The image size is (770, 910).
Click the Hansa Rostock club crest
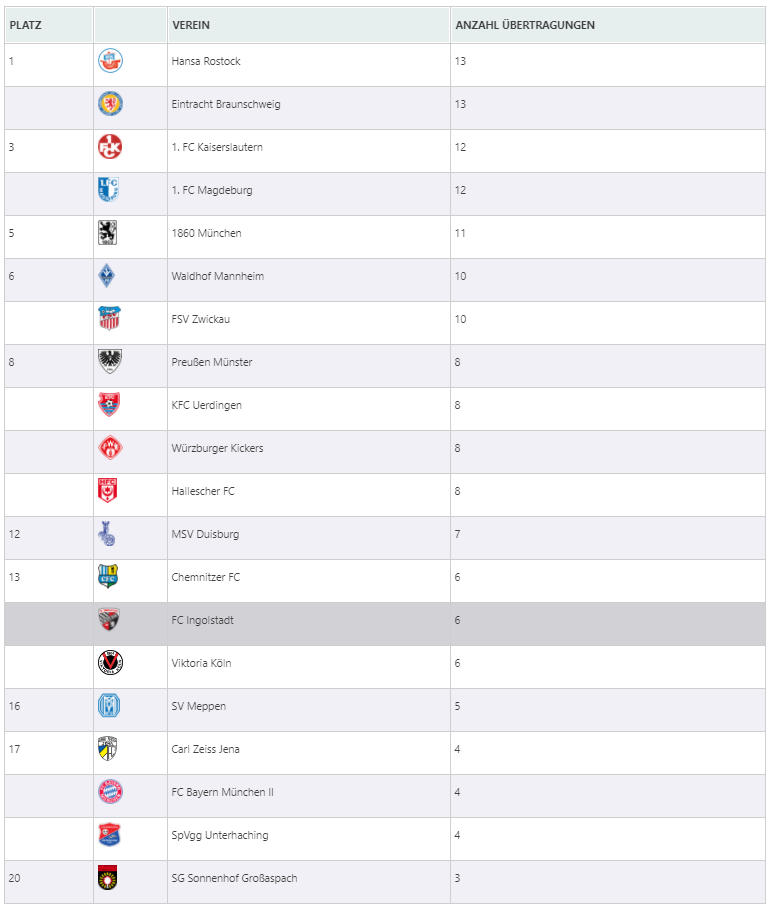coord(110,61)
